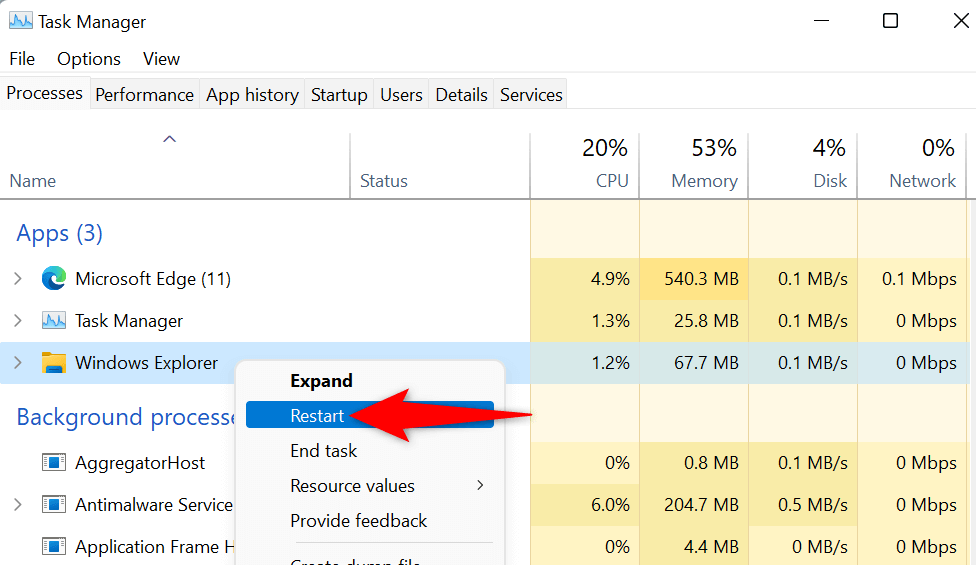Click the AggregatorHost process icon
Image resolution: width=976 pixels, height=565 pixels.
54,463
